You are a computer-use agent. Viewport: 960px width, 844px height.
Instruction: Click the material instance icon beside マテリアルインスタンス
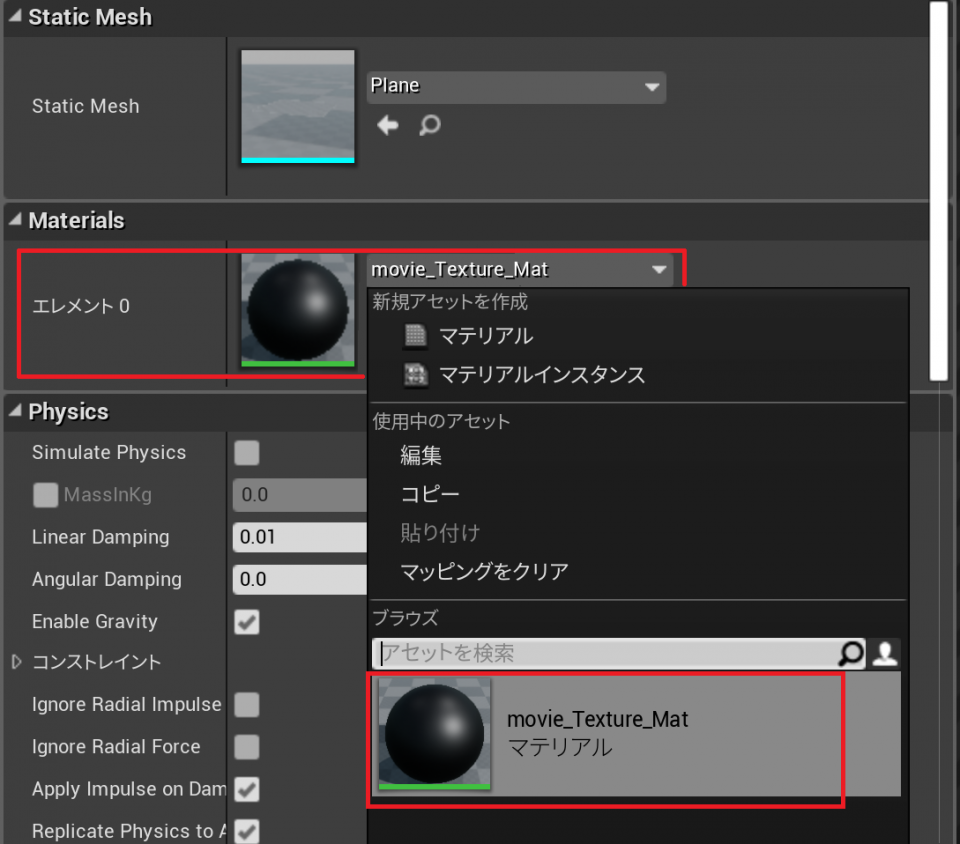pyautogui.click(x=416, y=375)
